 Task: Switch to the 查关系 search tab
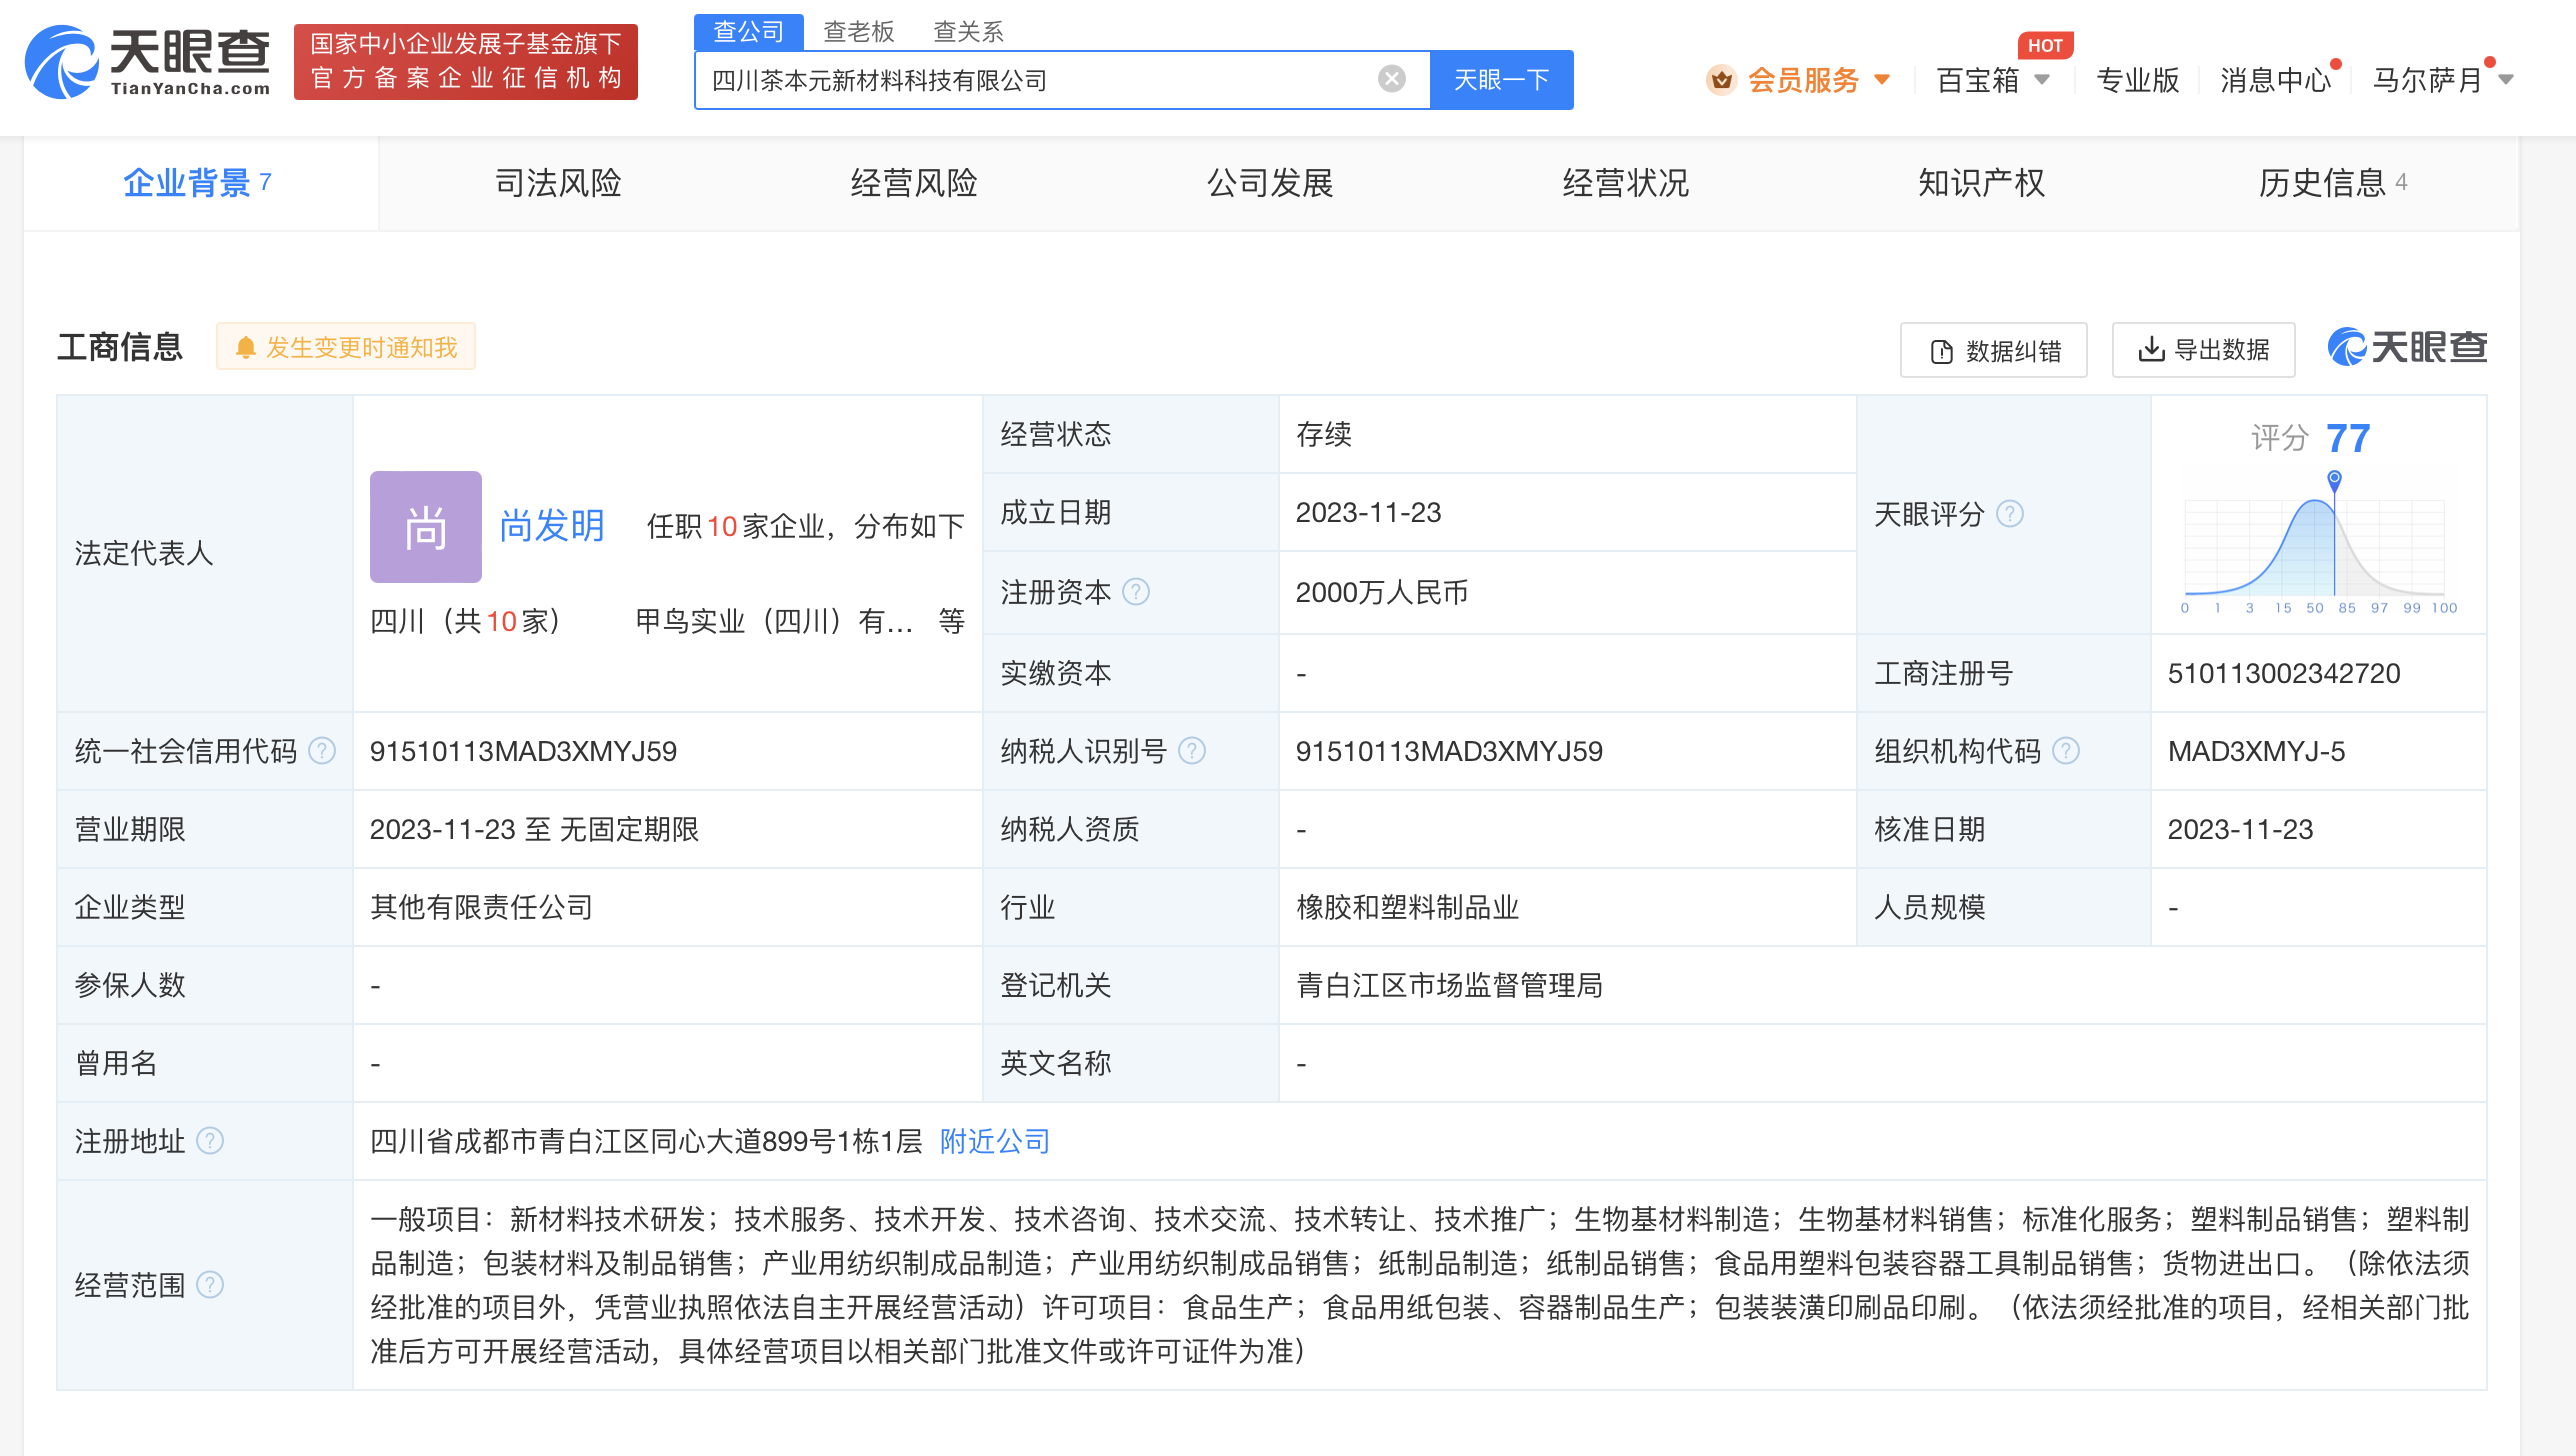click(x=967, y=32)
